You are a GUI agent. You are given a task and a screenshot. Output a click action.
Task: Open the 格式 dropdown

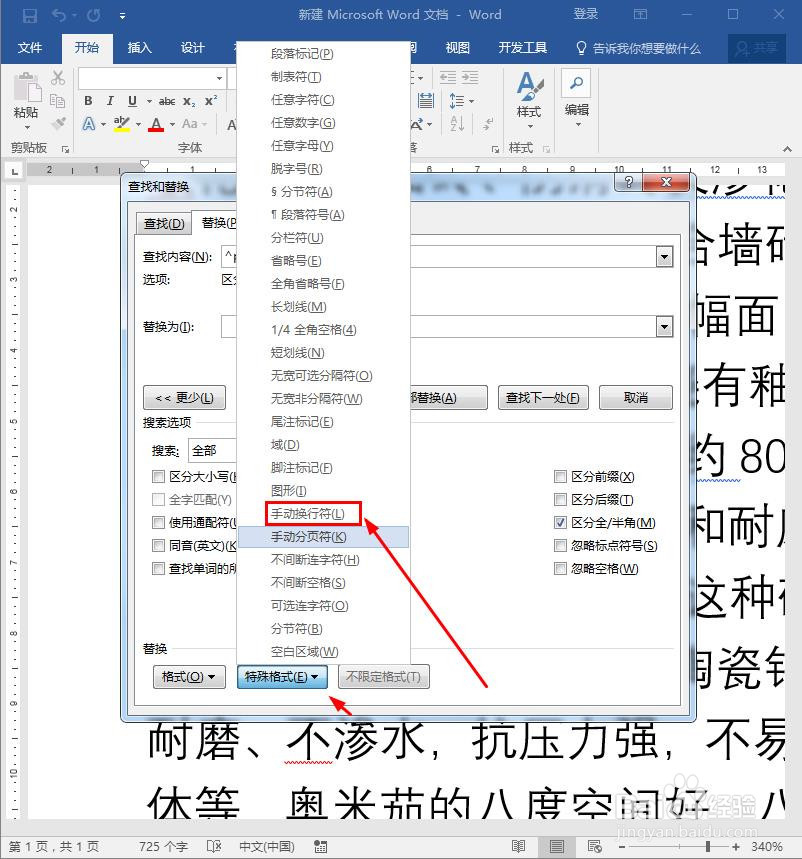(x=189, y=677)
